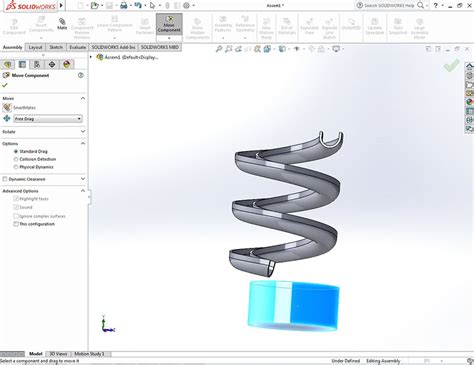Open the 3D Views bottom tab
The width and height of the screenshot is (474, 365).
tap(58, 354)
